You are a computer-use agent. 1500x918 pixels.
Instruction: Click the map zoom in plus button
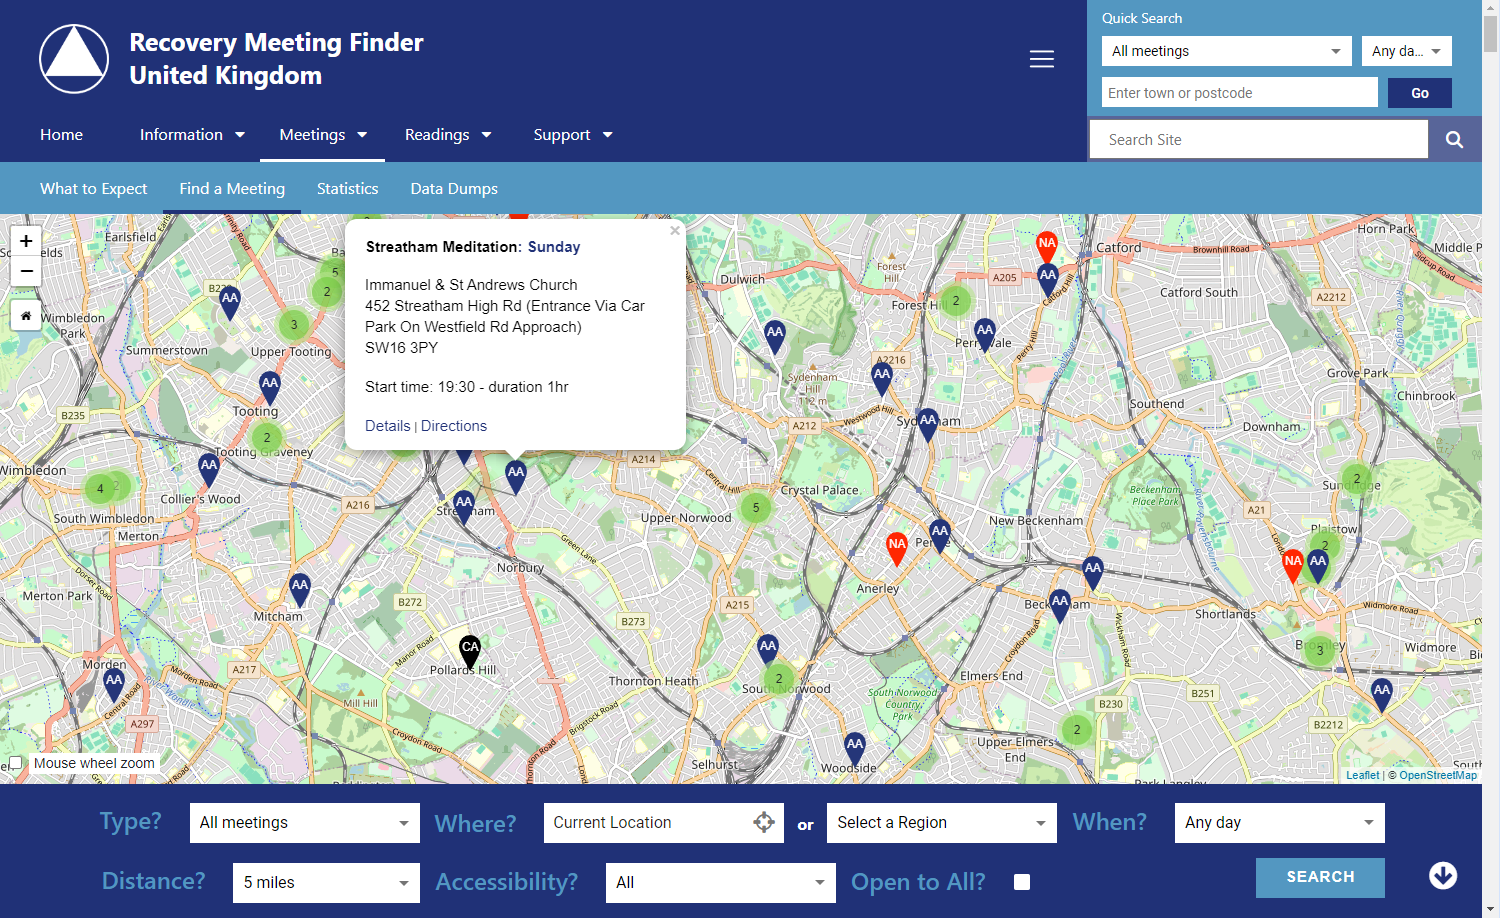pyautogui.click(x=26, y=241)
